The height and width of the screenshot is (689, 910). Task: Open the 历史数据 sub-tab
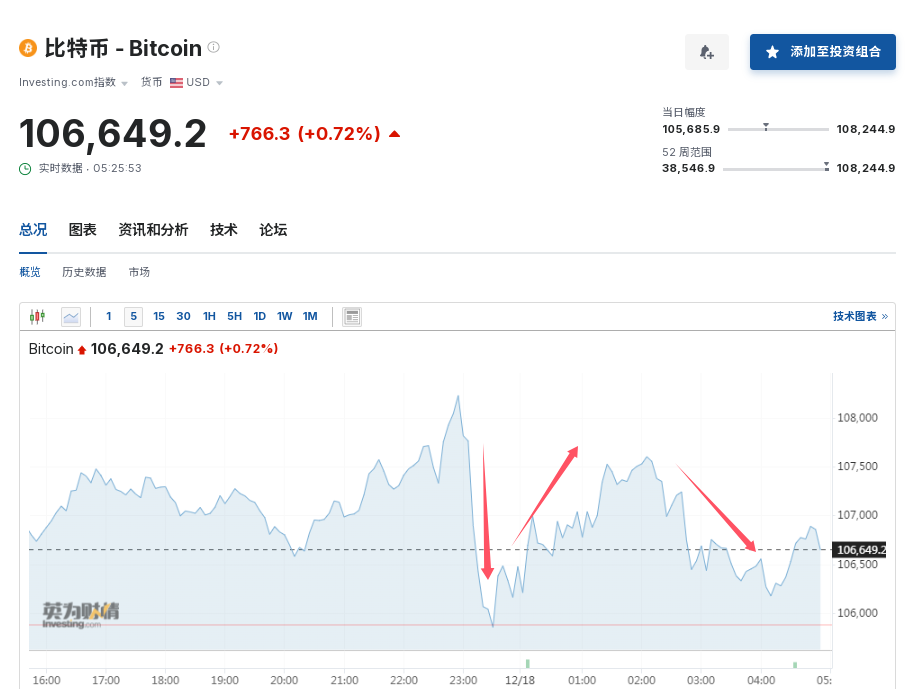click(x=84, y=272)
